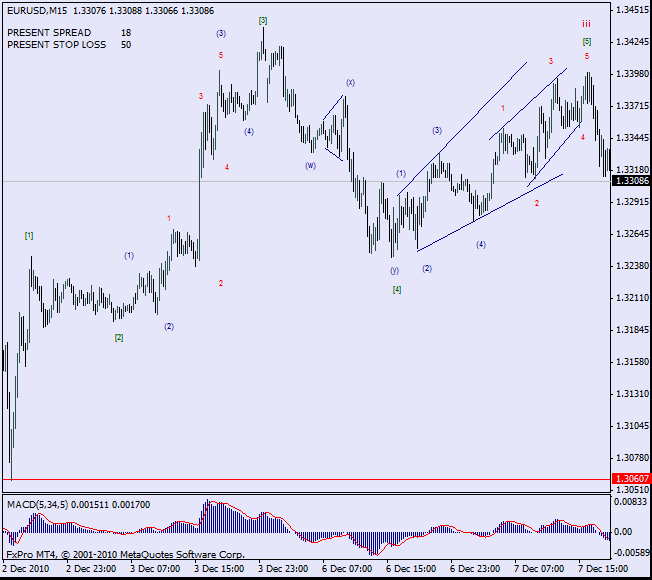This screenshot has height=580, width=652.
Task: Select the PRESENT STOP LOSS label
Action: (x=56, y=45)
